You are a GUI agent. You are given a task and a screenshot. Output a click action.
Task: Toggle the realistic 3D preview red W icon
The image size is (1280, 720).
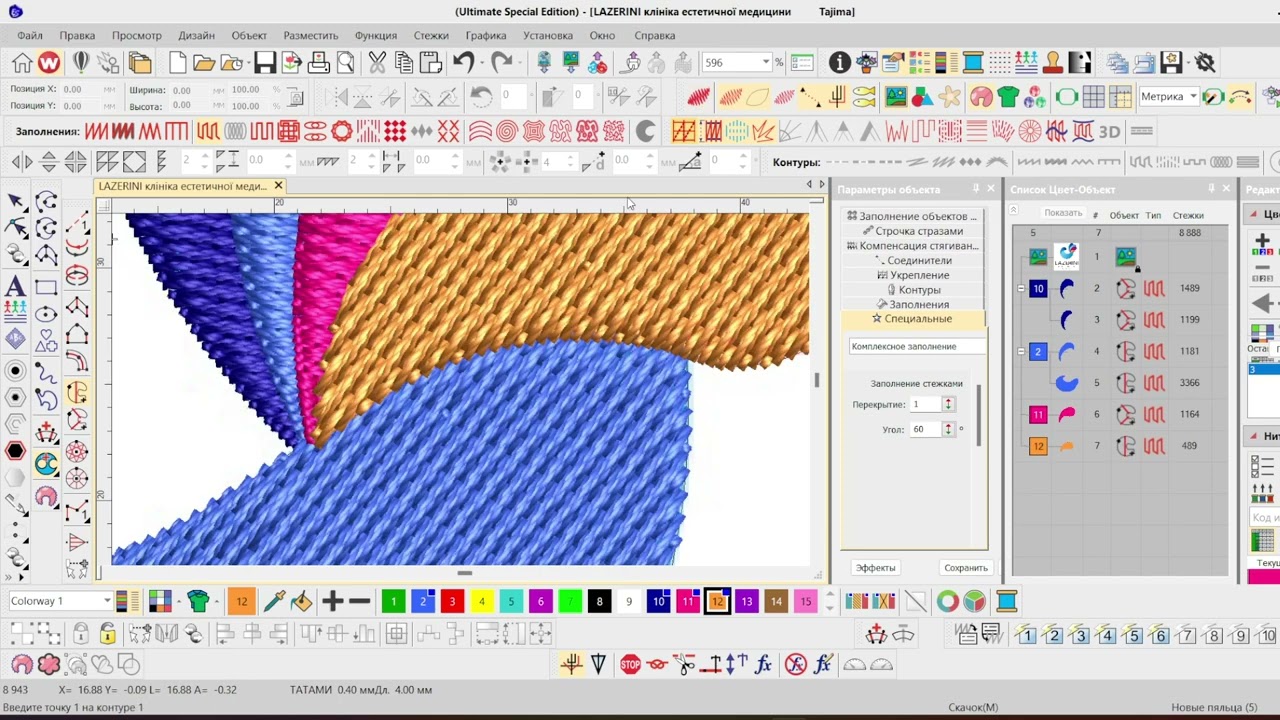tap(49, 63)
